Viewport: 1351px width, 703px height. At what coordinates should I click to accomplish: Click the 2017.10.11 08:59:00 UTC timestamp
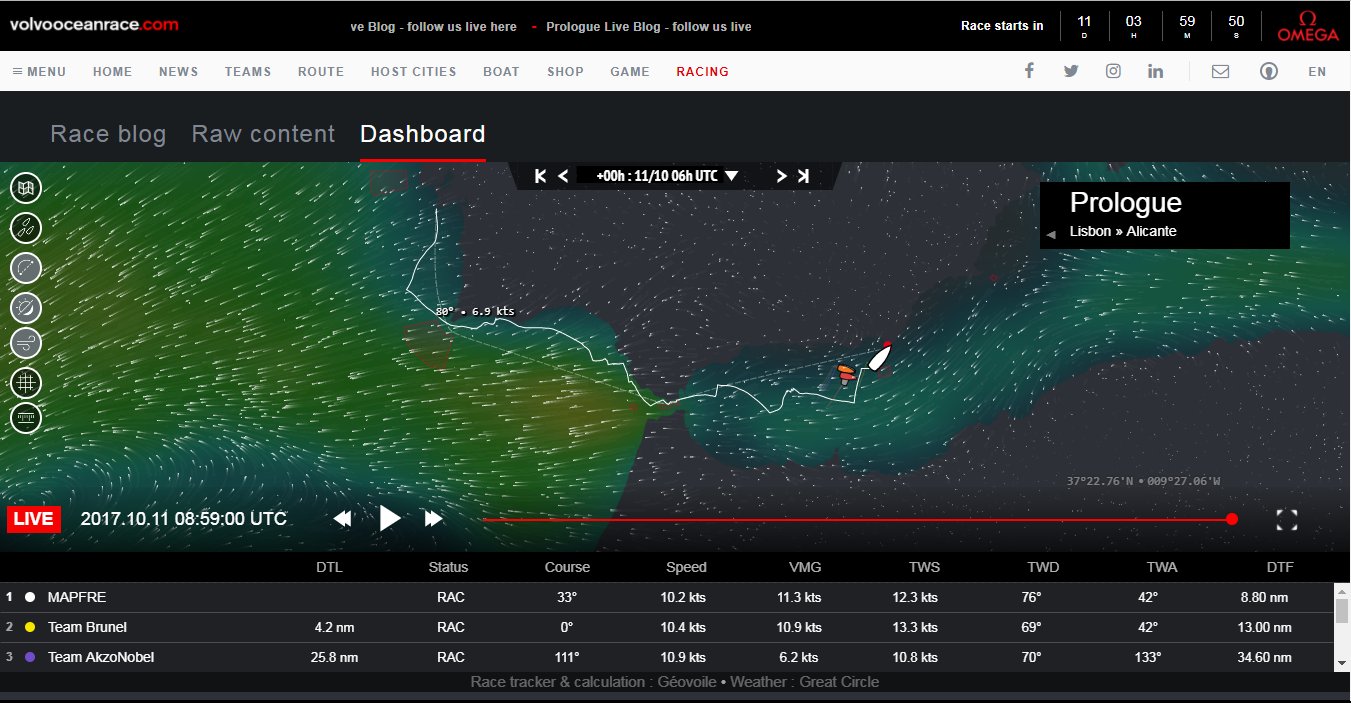click(x=183, y=519)
